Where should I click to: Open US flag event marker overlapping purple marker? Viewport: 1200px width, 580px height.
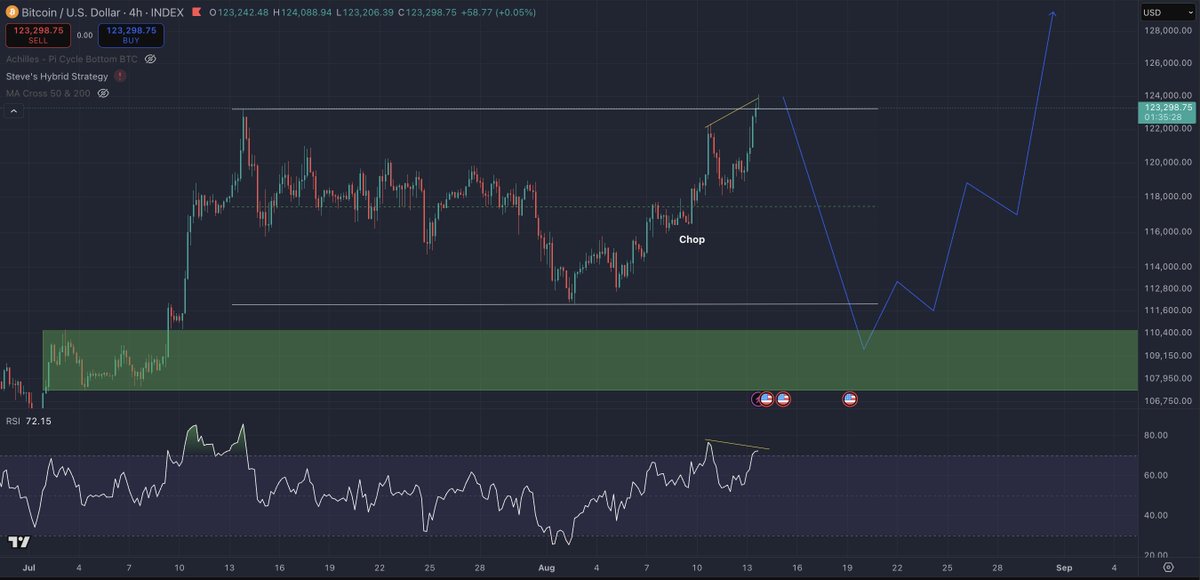pyautogui.click(x=767, y=399)
